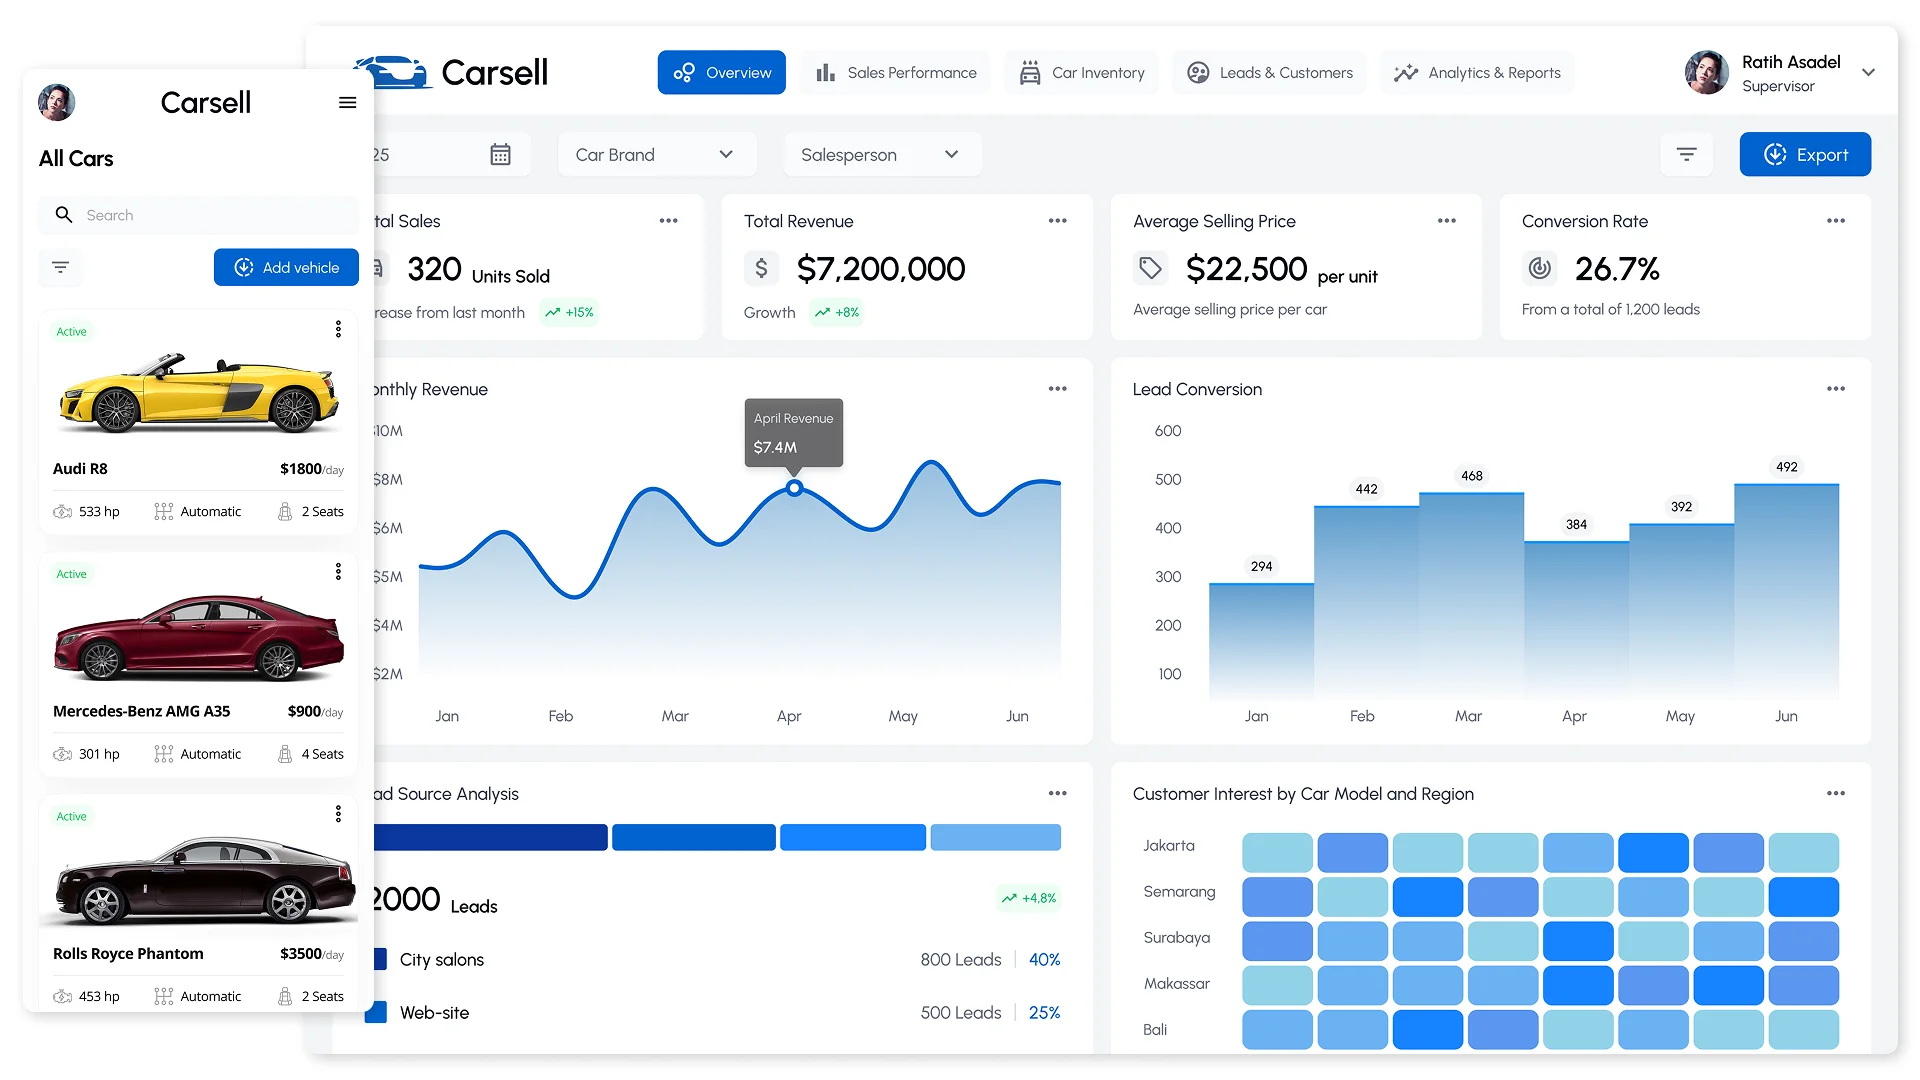Click the Jakarta heatmap row label
1920x1080 pixels.
pos(1169,845)
